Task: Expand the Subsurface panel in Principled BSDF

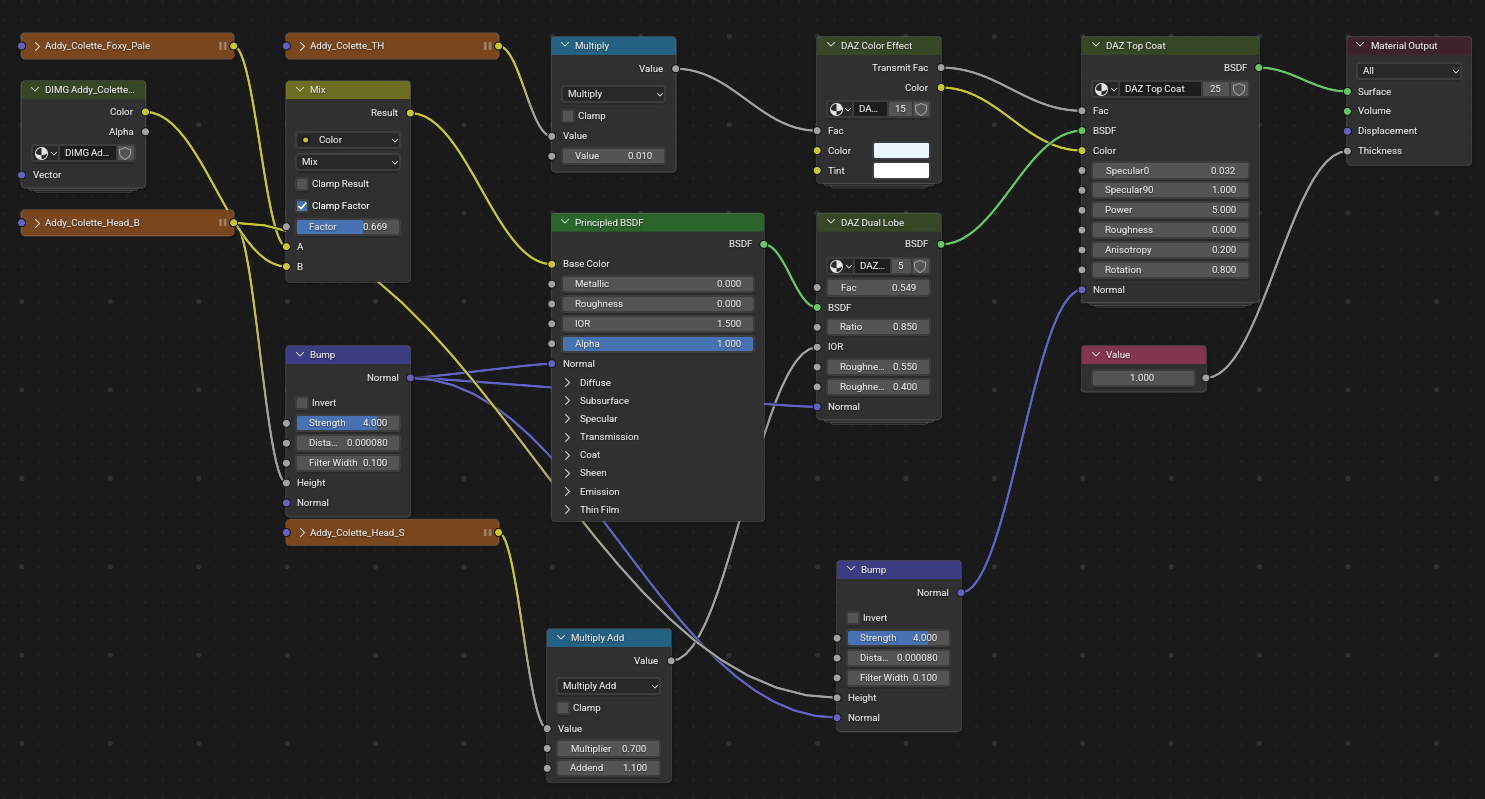Action: pyautogui.click(x=567, y=401)
